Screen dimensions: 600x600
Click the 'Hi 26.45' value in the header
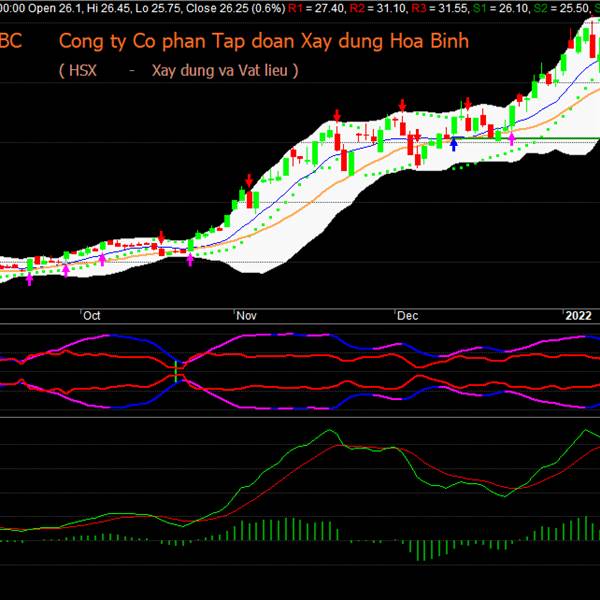tap(108, 8)
